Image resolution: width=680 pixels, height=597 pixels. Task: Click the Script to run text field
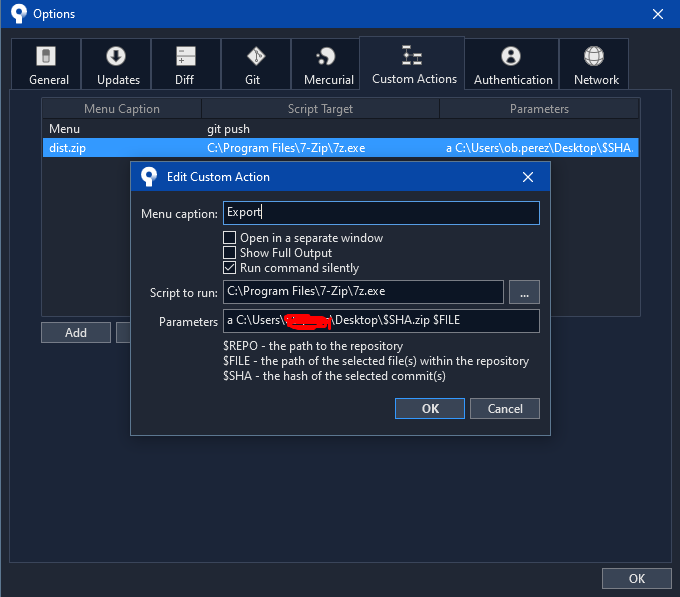pos(363,292)
